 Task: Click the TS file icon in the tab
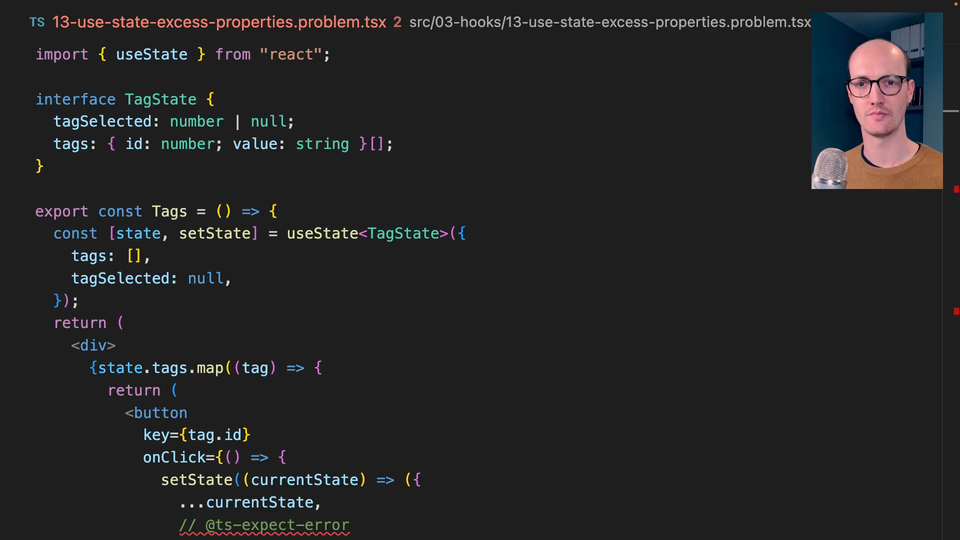click(36, 22)
